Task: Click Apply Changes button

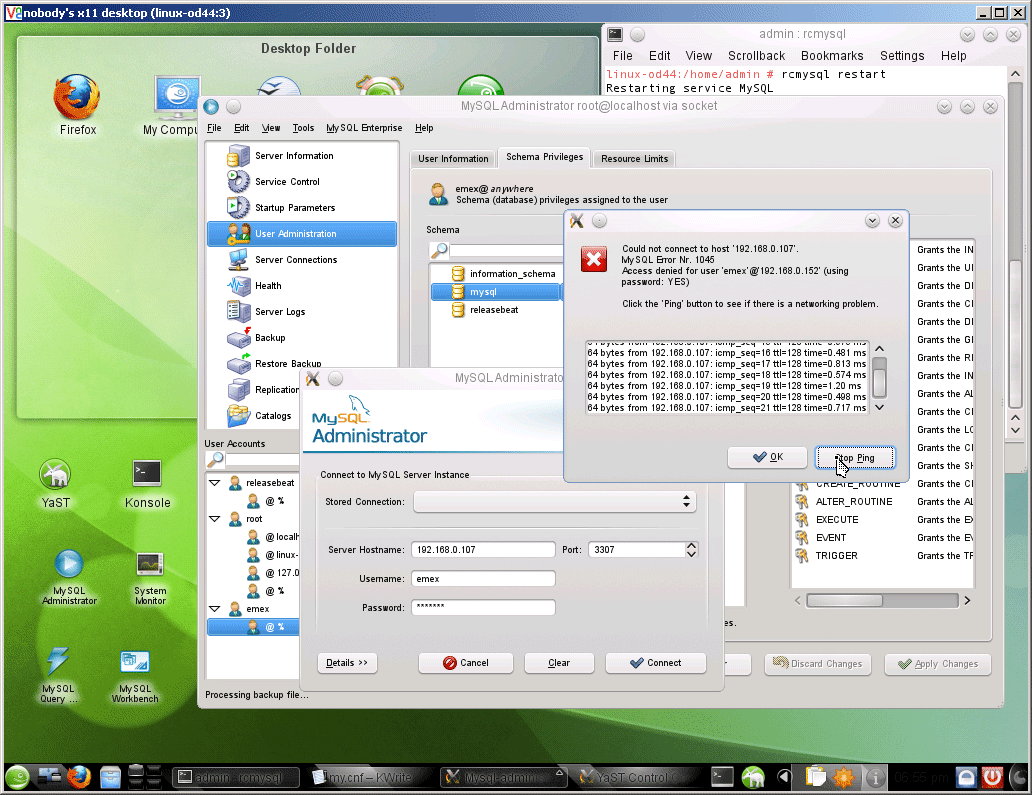Action: (x=938, y=664)
